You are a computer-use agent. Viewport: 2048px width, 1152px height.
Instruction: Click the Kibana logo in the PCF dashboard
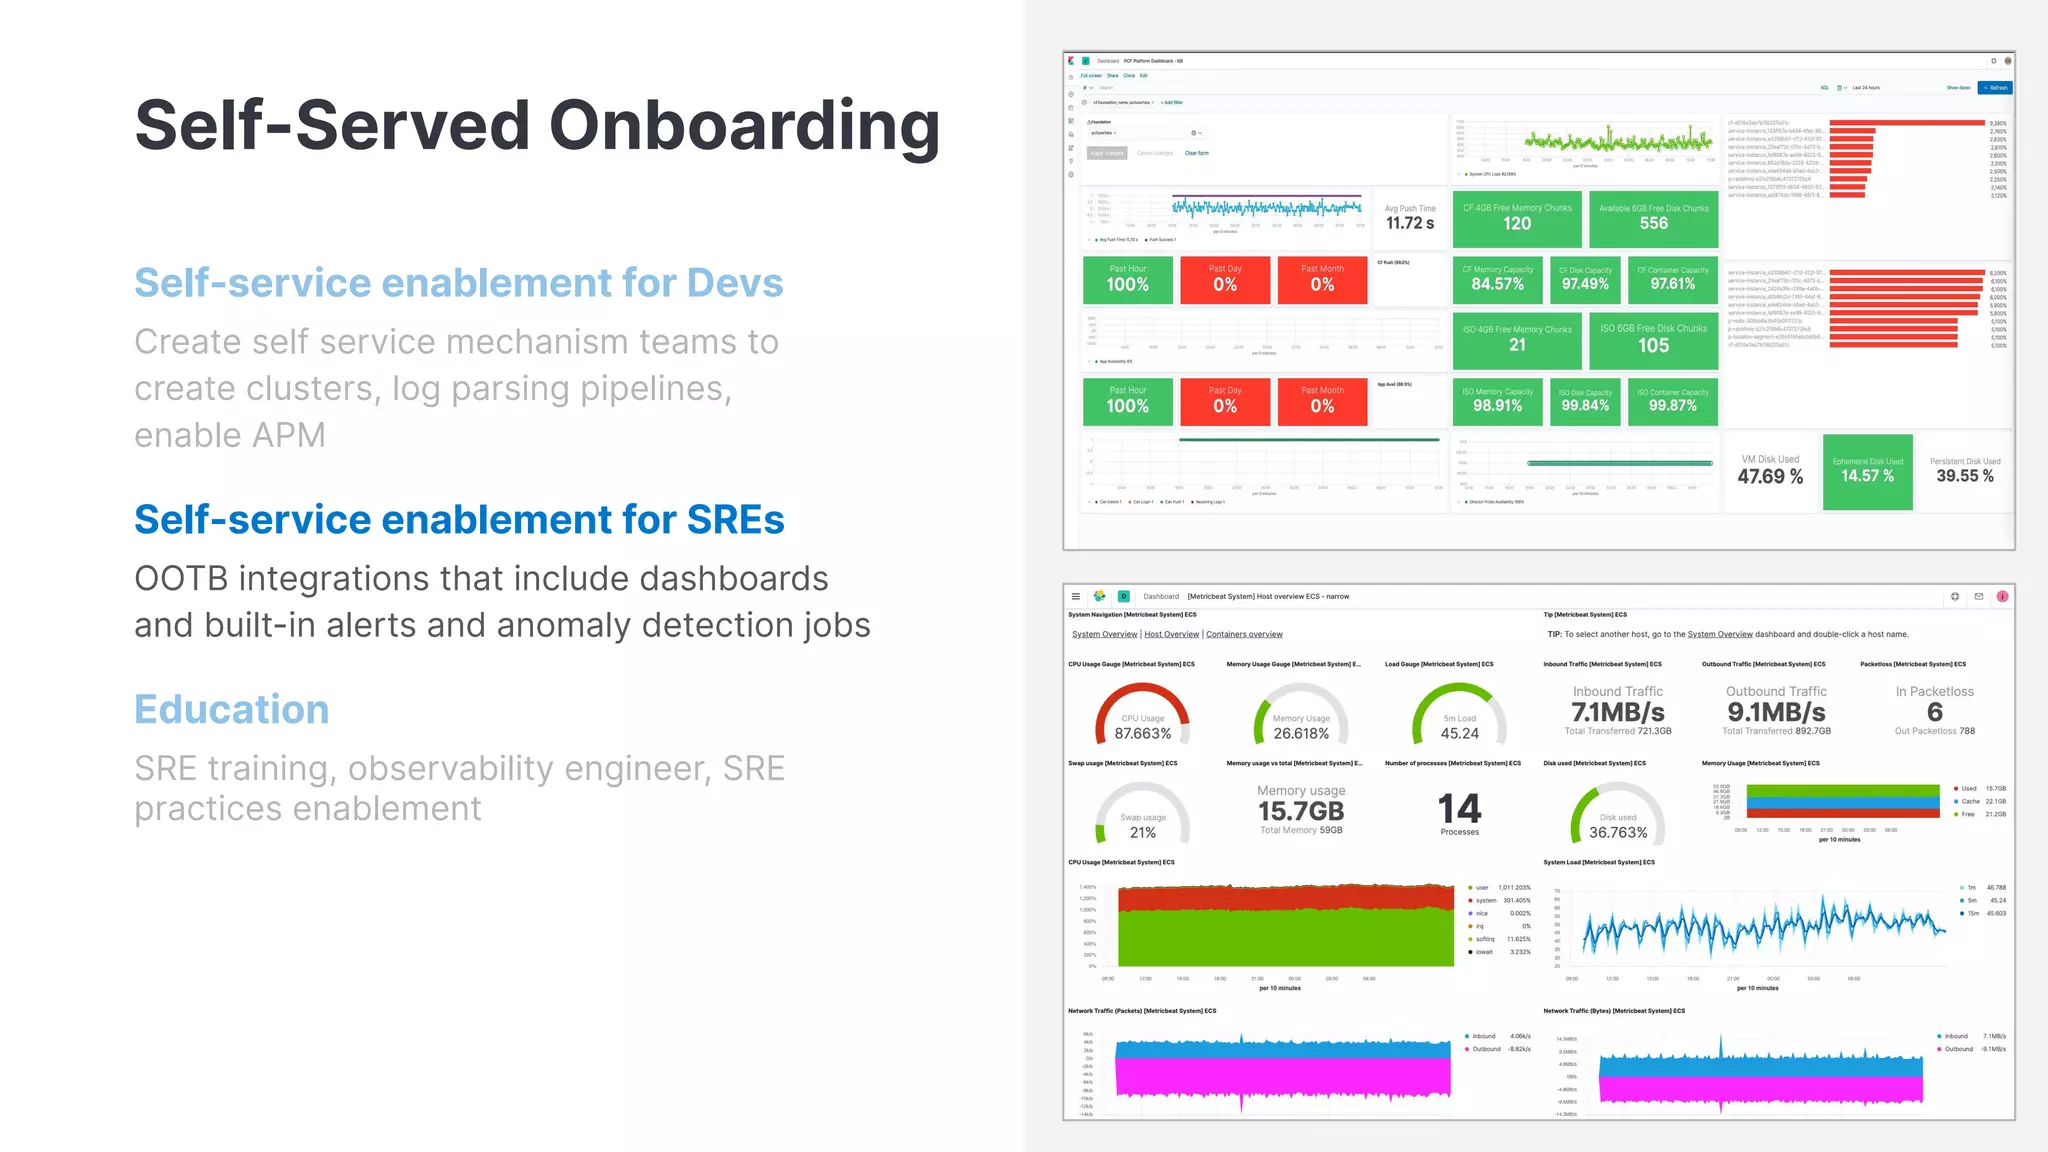coord(1071,61)
